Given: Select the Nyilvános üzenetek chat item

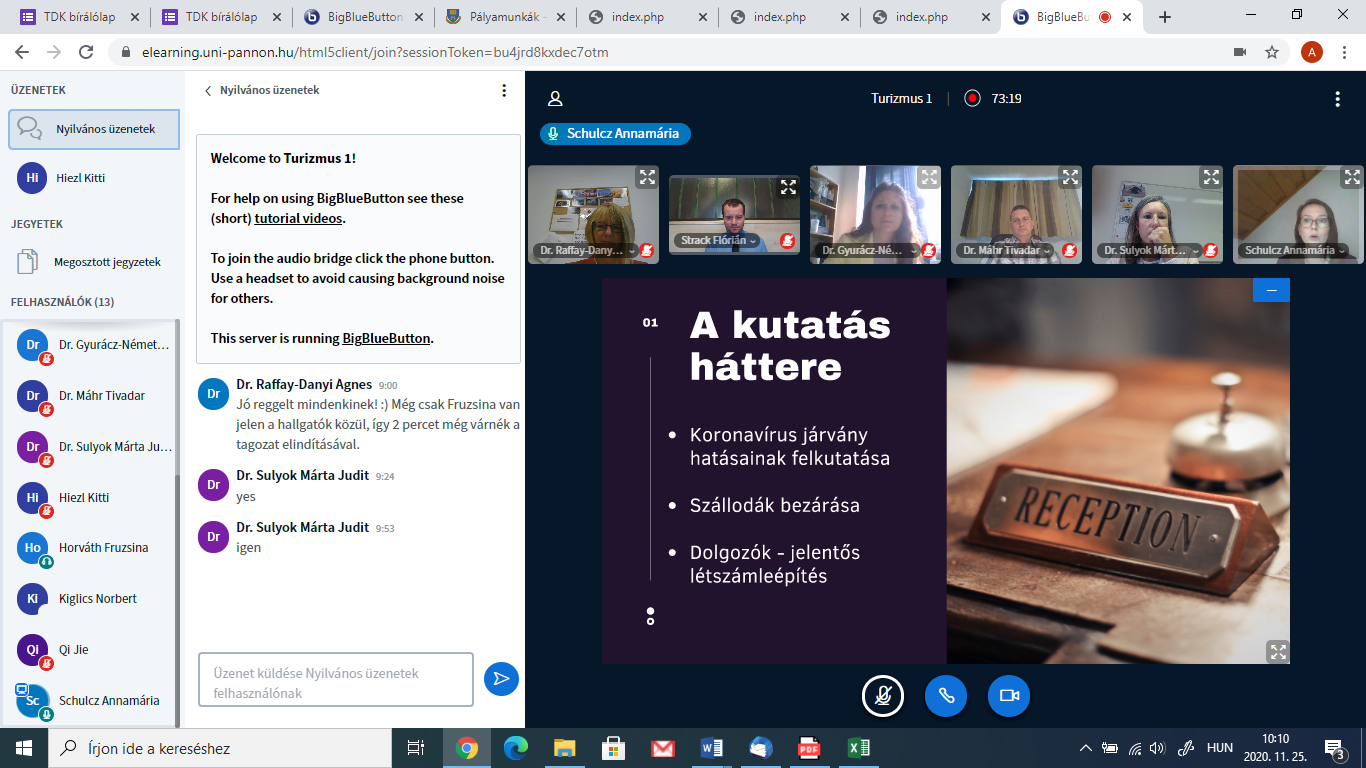Looking at the screenshot, I should coord(94,129).
